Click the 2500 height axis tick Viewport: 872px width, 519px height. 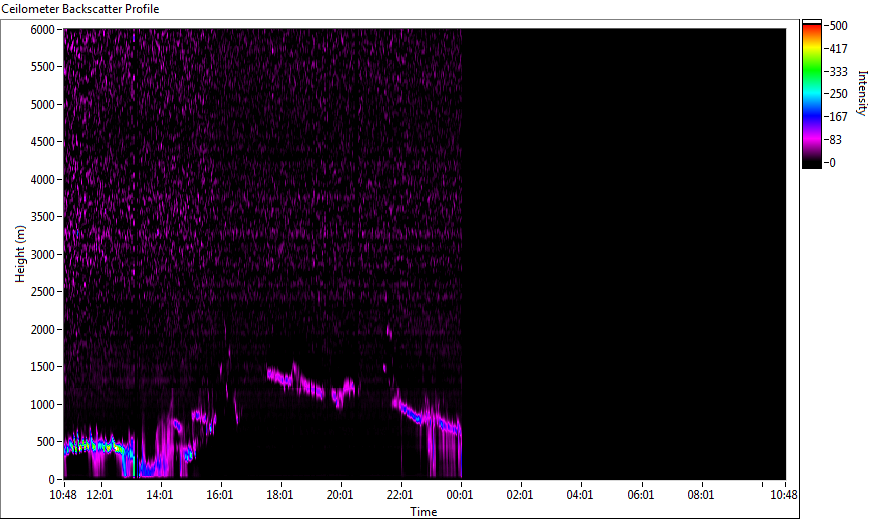click(42, 292)
